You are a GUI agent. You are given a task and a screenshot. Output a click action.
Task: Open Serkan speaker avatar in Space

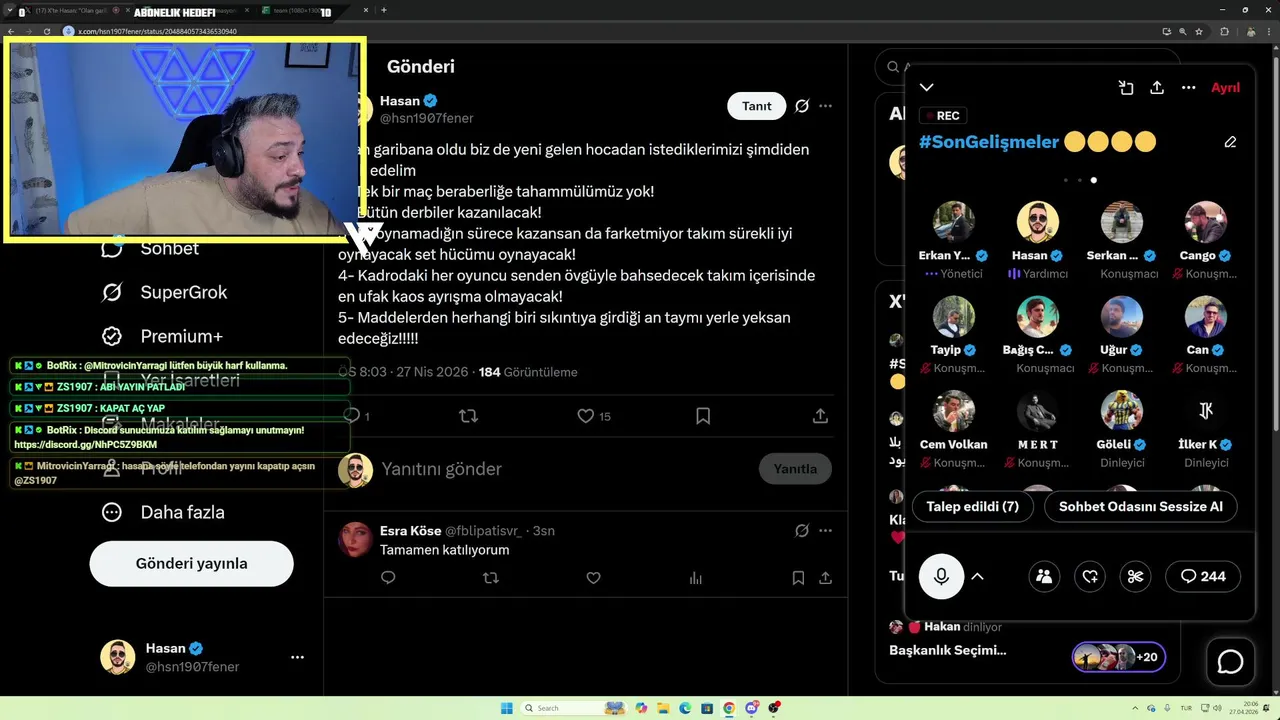(1122, 222)
